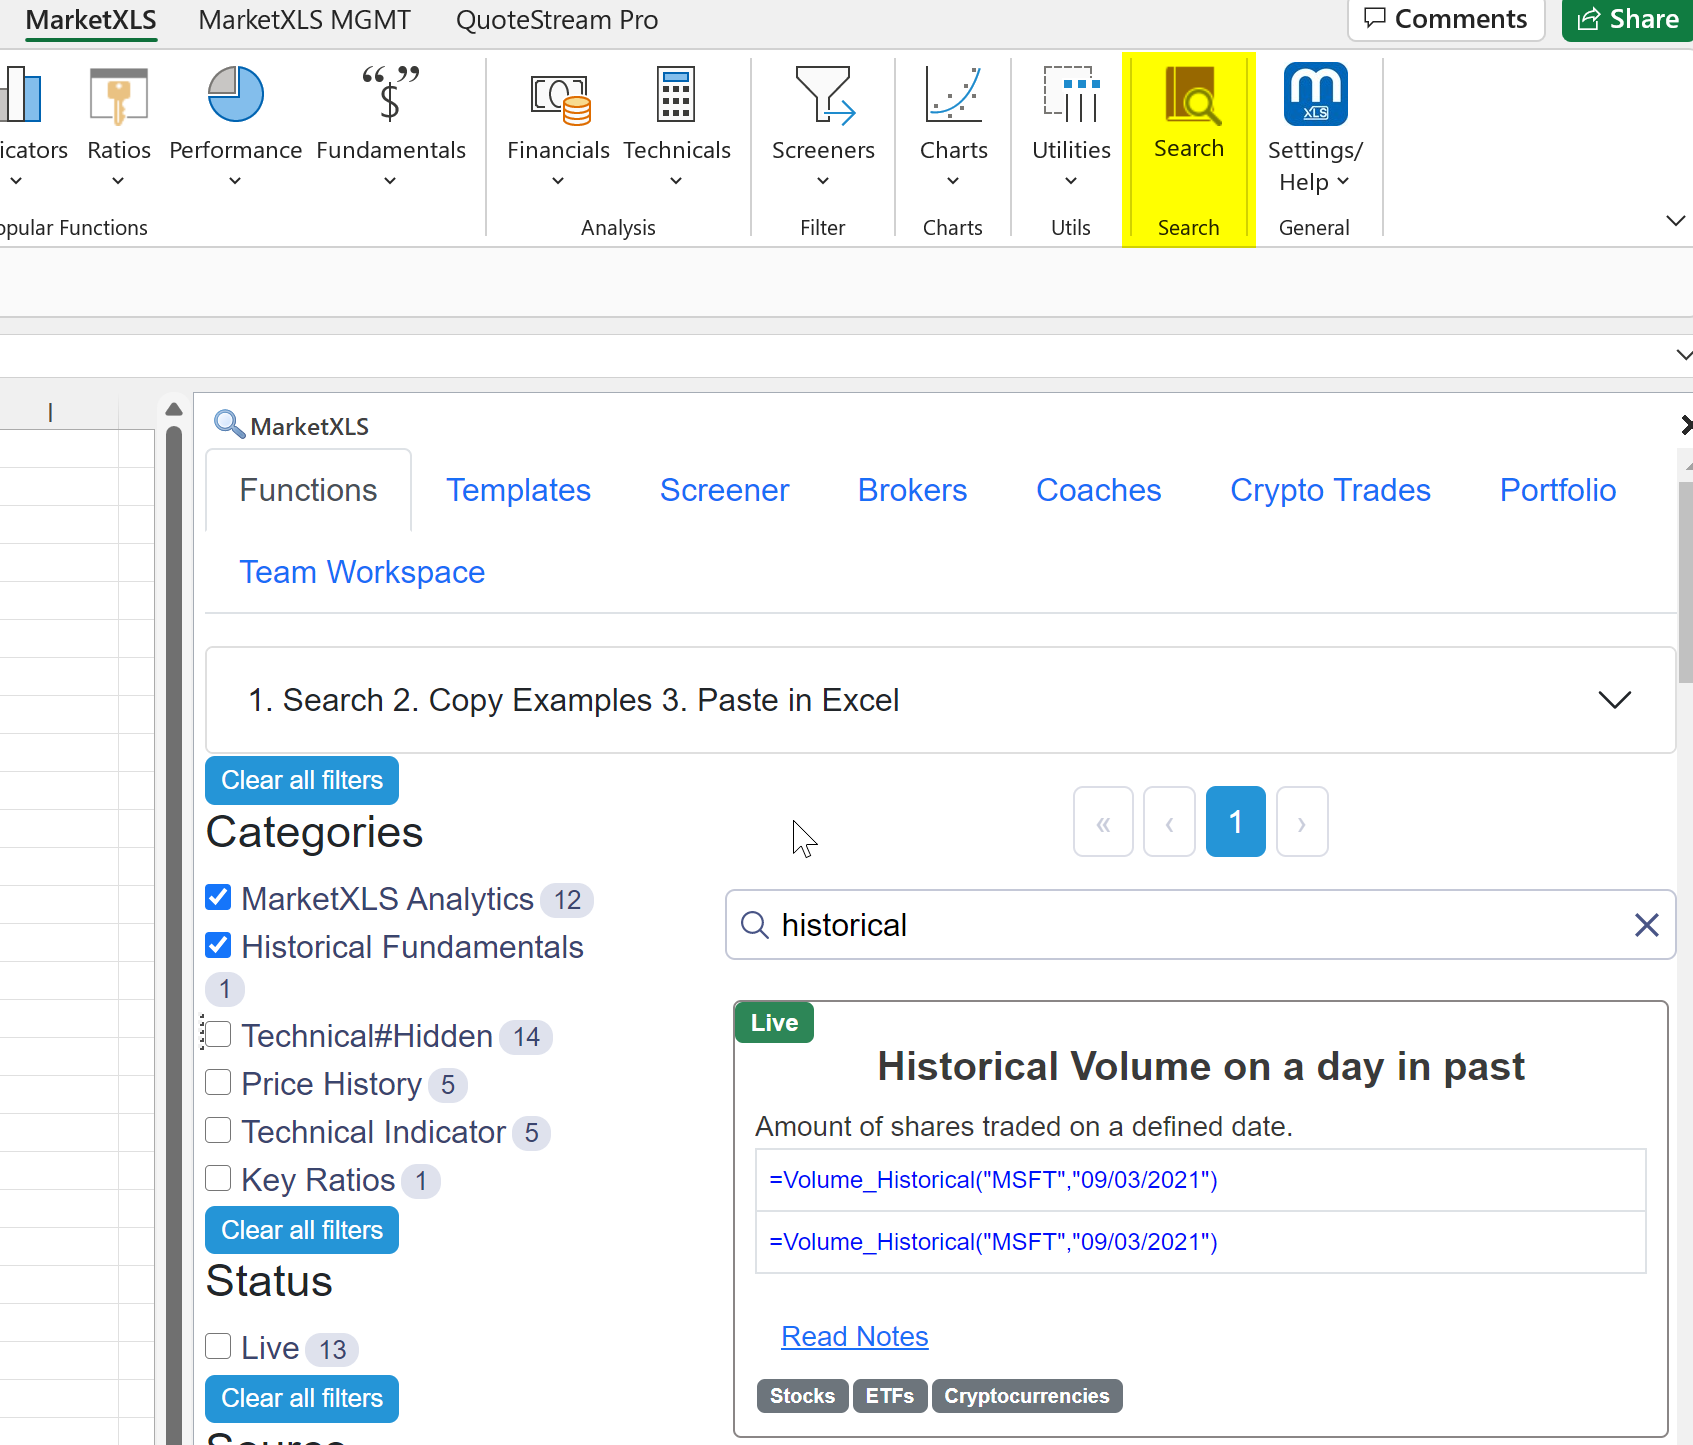Click the Comments speech bubble button
1693x1445 pixels.
coord(1446,19)
